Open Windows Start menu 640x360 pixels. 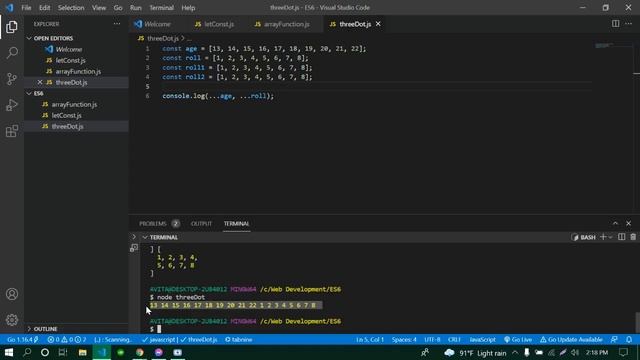click(x=9, y=352)
